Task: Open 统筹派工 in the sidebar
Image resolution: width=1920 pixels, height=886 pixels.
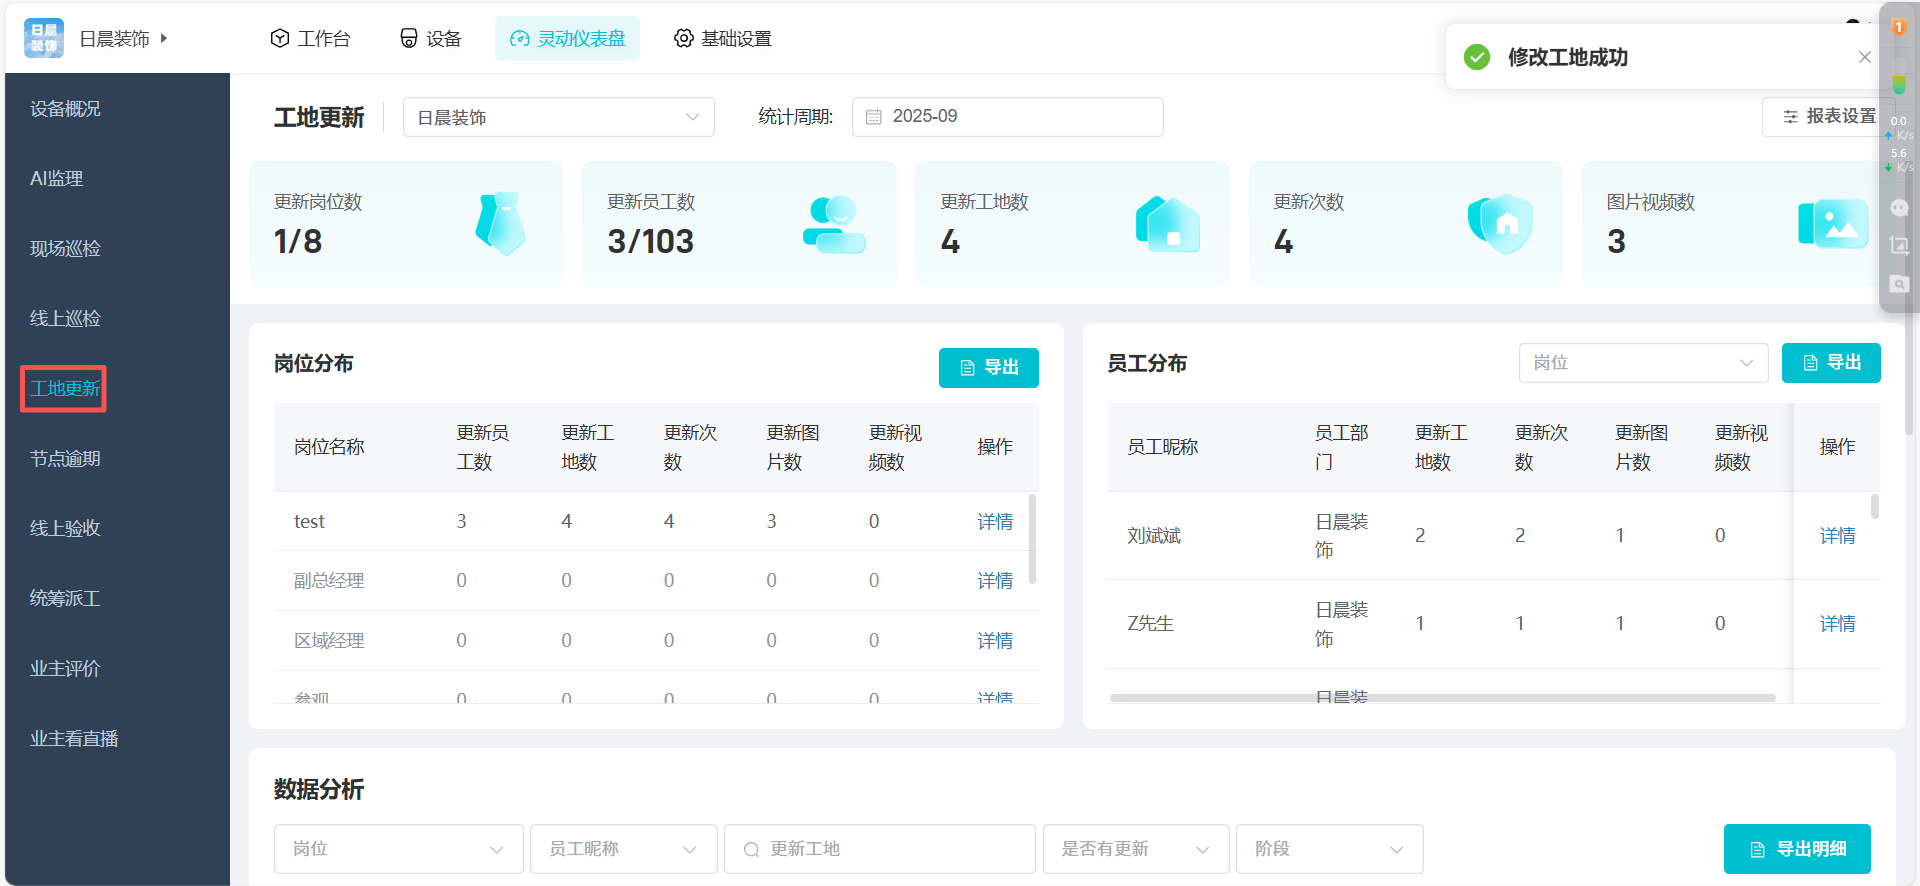Action: click(x=65, y=598)
